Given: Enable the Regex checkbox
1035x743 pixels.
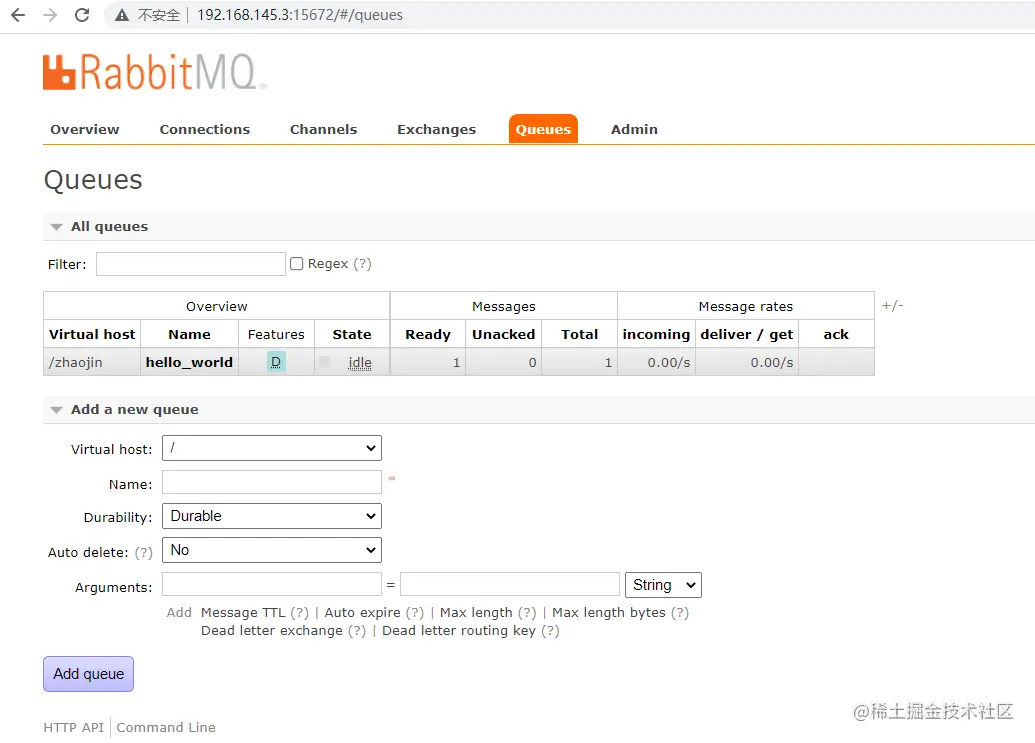Looking at the screenshot, I should click(x=297, y=264).
